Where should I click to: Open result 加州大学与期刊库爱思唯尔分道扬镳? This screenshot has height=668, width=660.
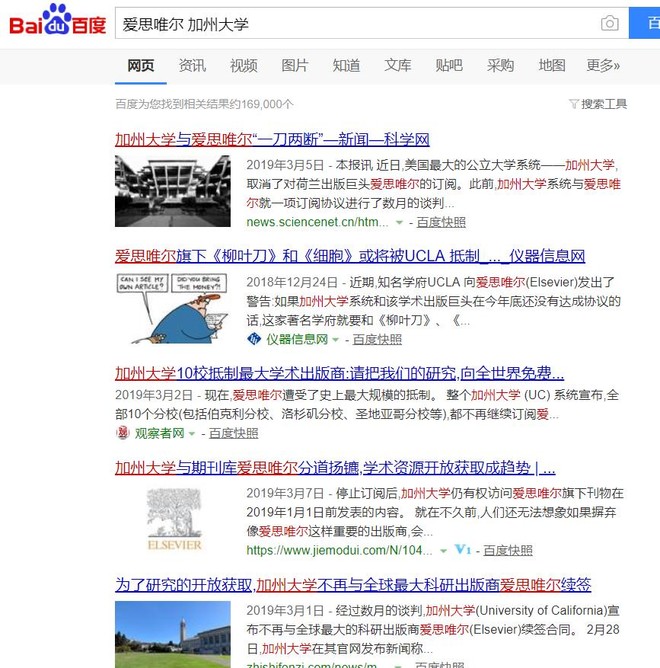(x=335, y=467)
